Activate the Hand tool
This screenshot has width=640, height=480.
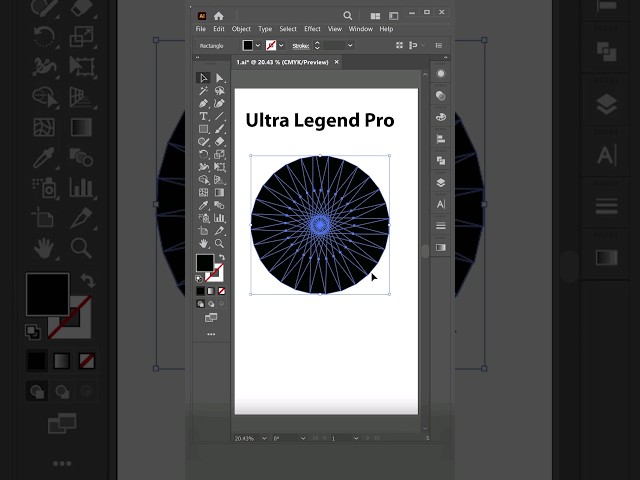(x=203, y=244)
